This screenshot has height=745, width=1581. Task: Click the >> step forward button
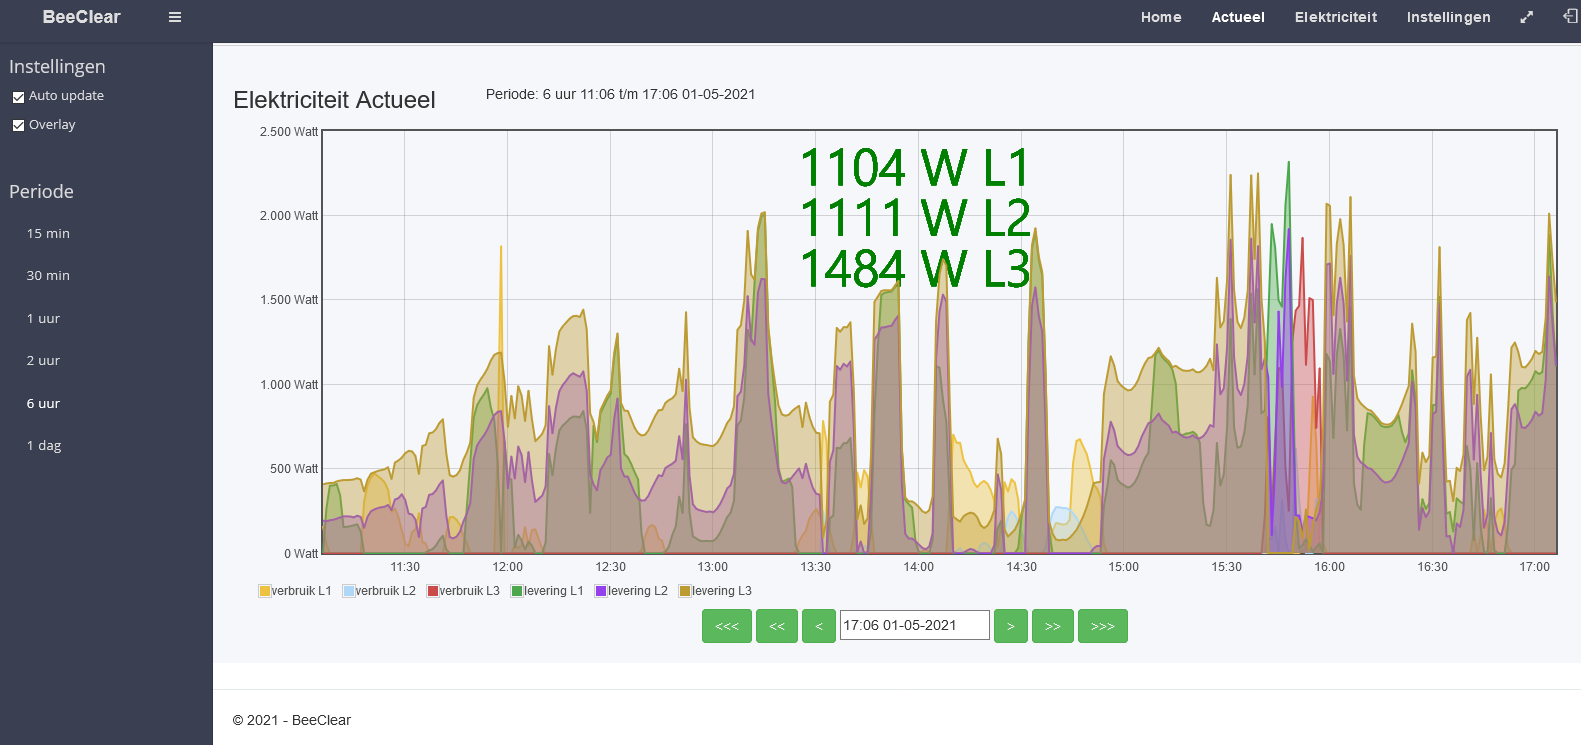point(1053,626)
